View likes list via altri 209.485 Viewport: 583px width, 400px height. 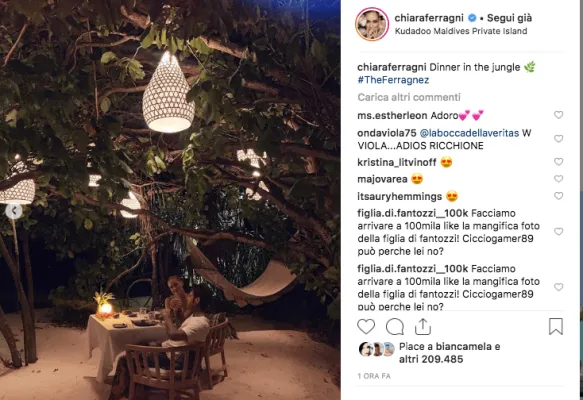[431, 359]
